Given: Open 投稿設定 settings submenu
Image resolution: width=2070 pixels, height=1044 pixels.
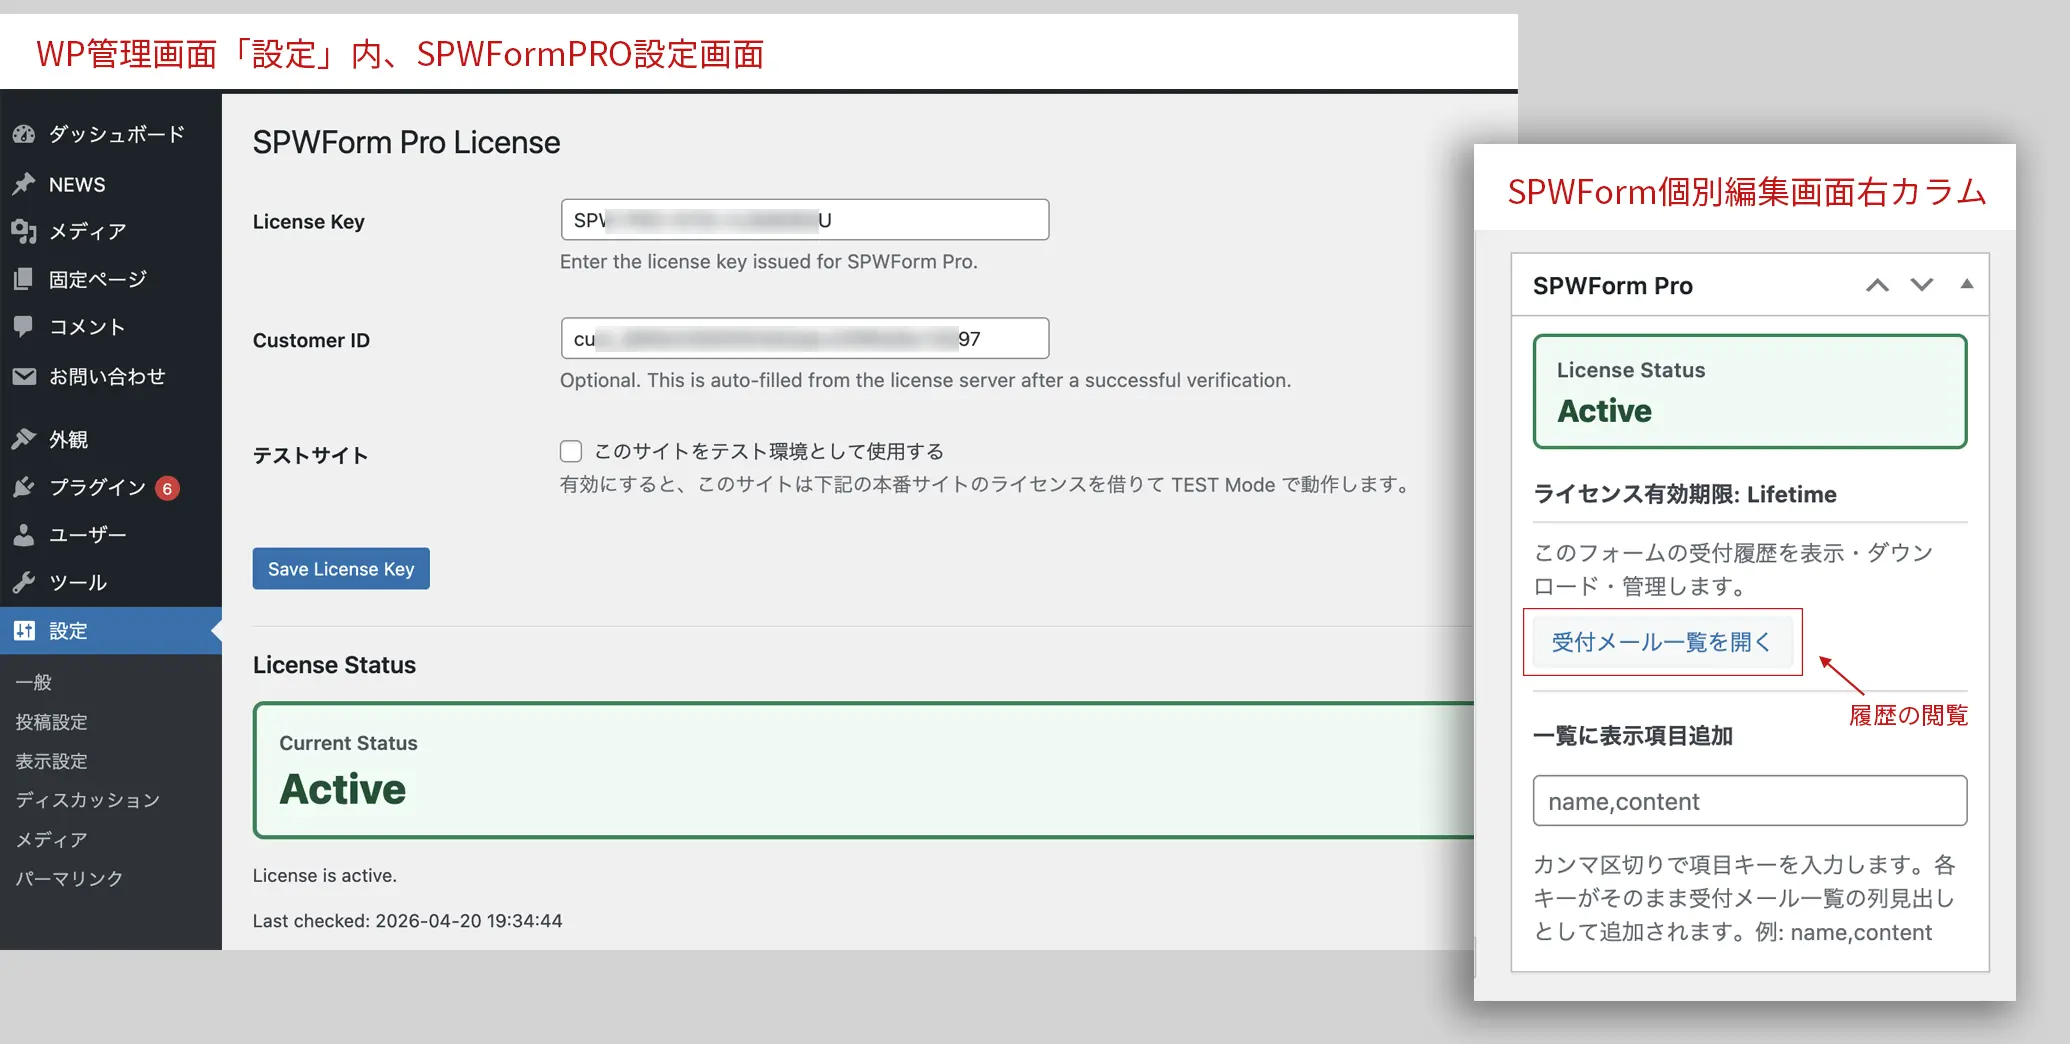Looking at the screenshot, I should click(x=52, y=722).
